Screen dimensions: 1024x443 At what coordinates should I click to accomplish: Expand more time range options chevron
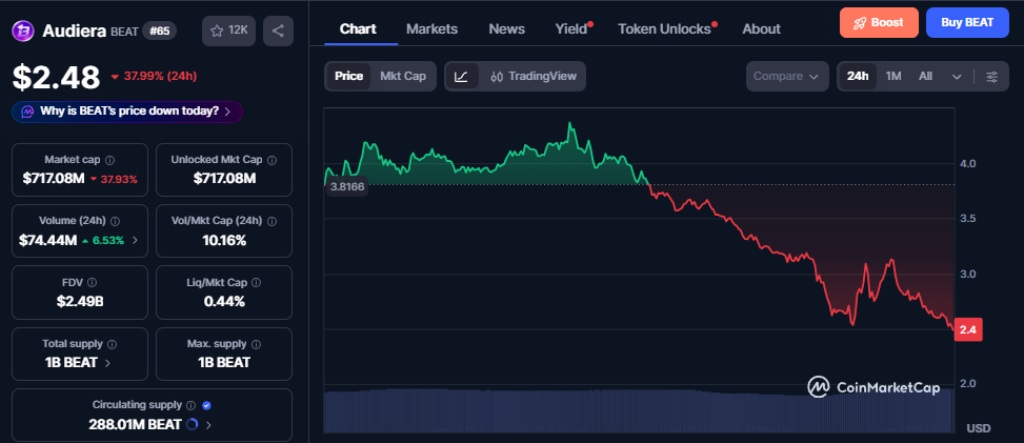[x=957, y=77]
